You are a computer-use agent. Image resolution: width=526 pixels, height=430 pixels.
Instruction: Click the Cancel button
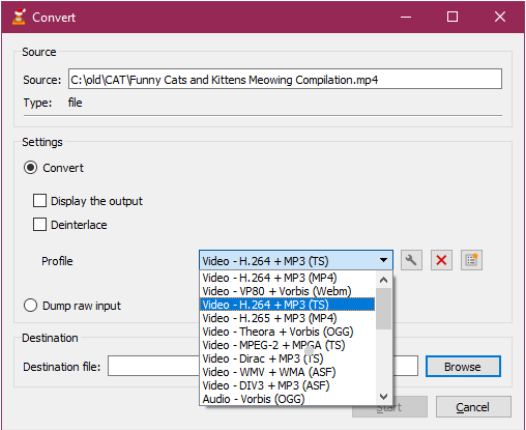pyautogui.click(x=473, y=407)
